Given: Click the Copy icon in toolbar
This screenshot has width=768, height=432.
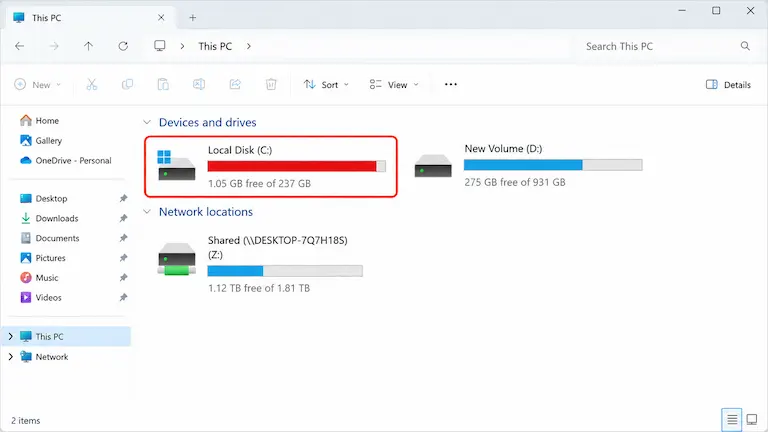Looking at the screenshot, I should 127,84.
